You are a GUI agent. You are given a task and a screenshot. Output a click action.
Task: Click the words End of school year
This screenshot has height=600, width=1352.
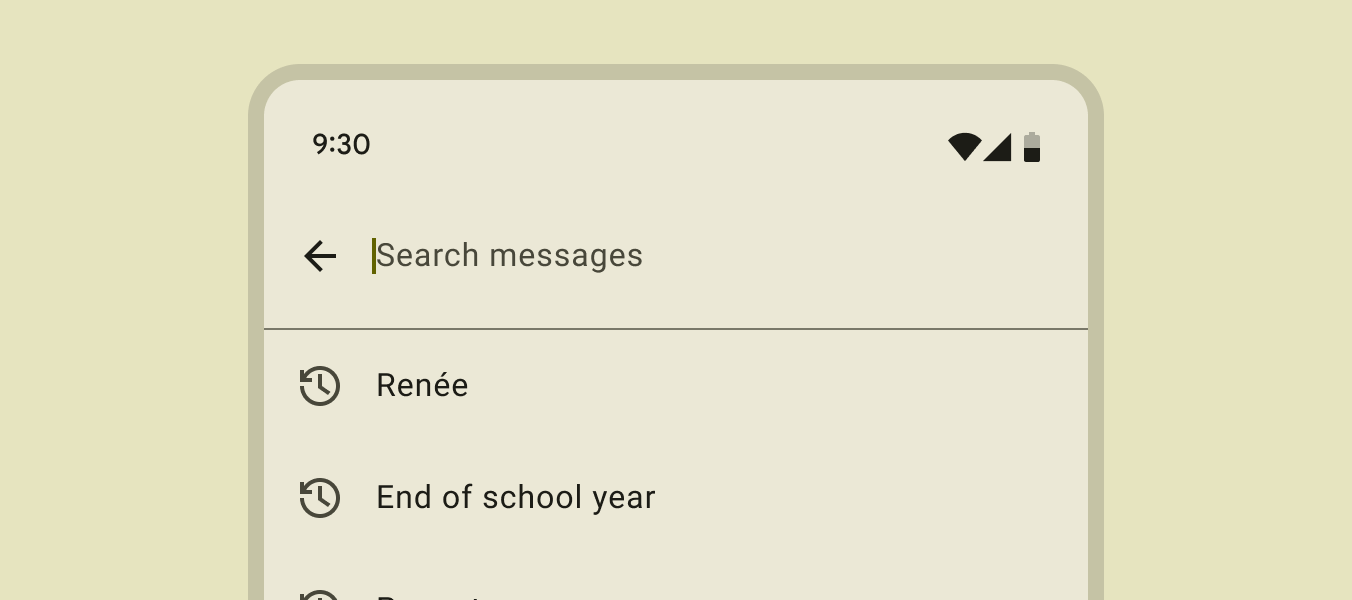(x=516, y=498)
